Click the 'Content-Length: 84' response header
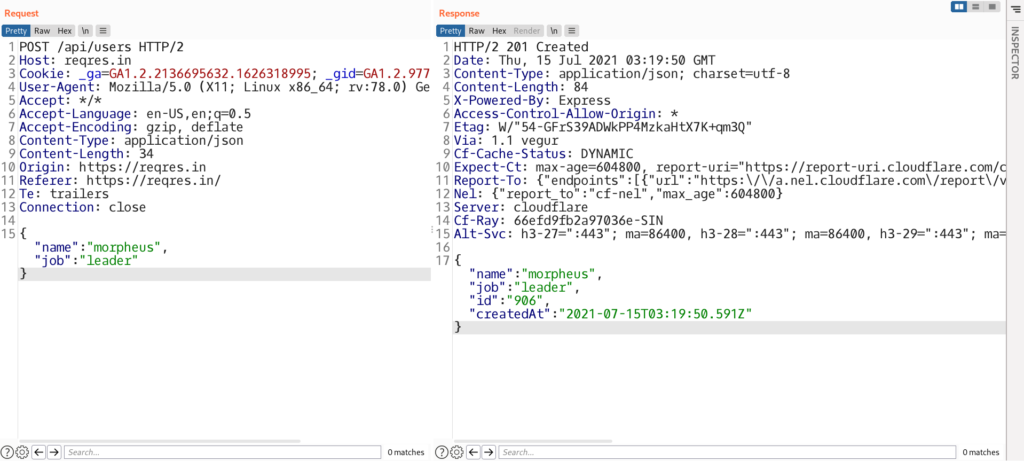The image size is (1024, 461). [x=521, y=87]
